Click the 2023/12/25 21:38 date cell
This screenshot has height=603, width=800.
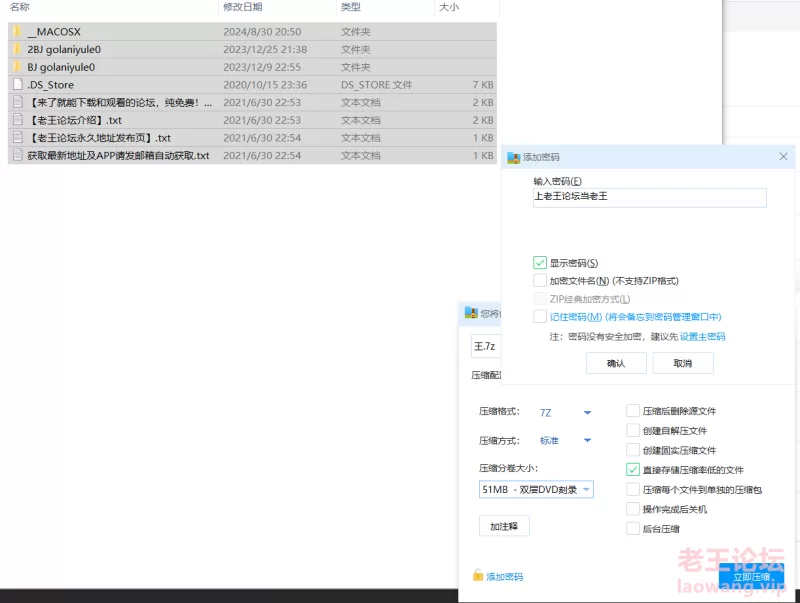coord(265,49)
